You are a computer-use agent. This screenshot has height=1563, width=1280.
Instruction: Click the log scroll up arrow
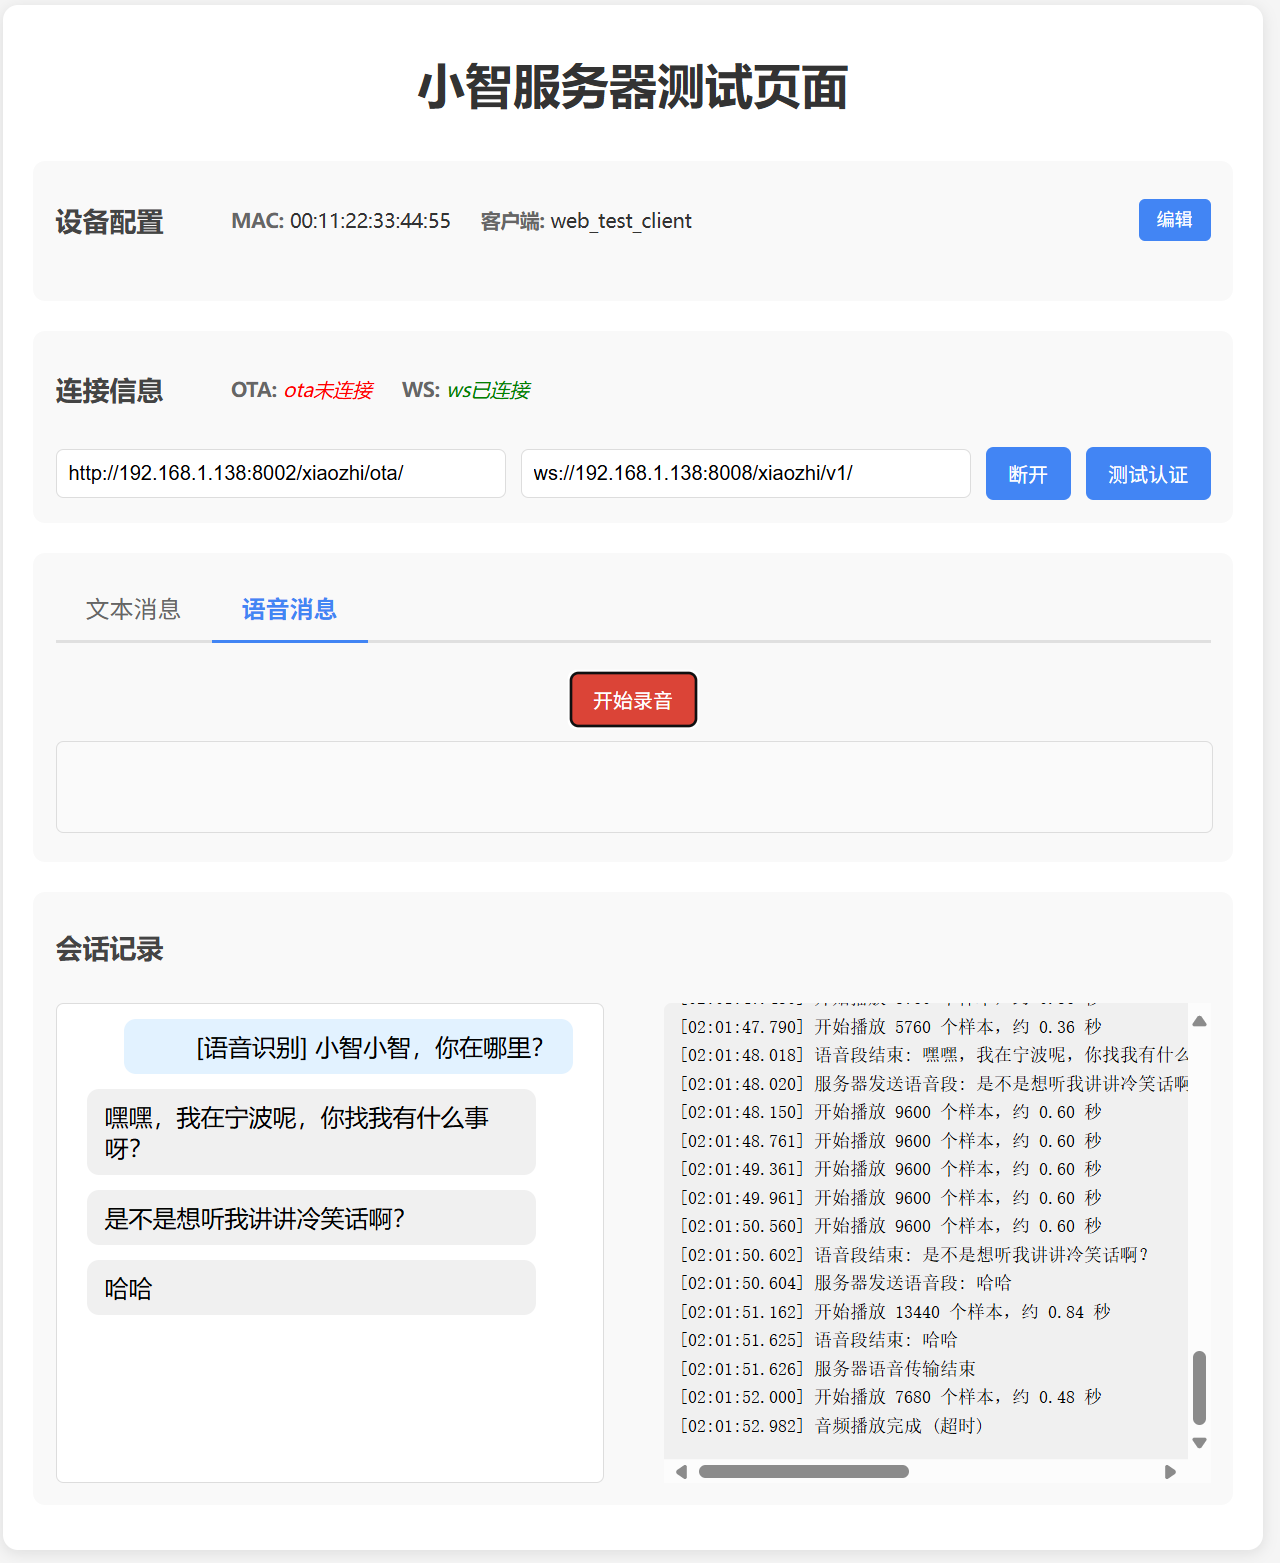point(1199,1021)
